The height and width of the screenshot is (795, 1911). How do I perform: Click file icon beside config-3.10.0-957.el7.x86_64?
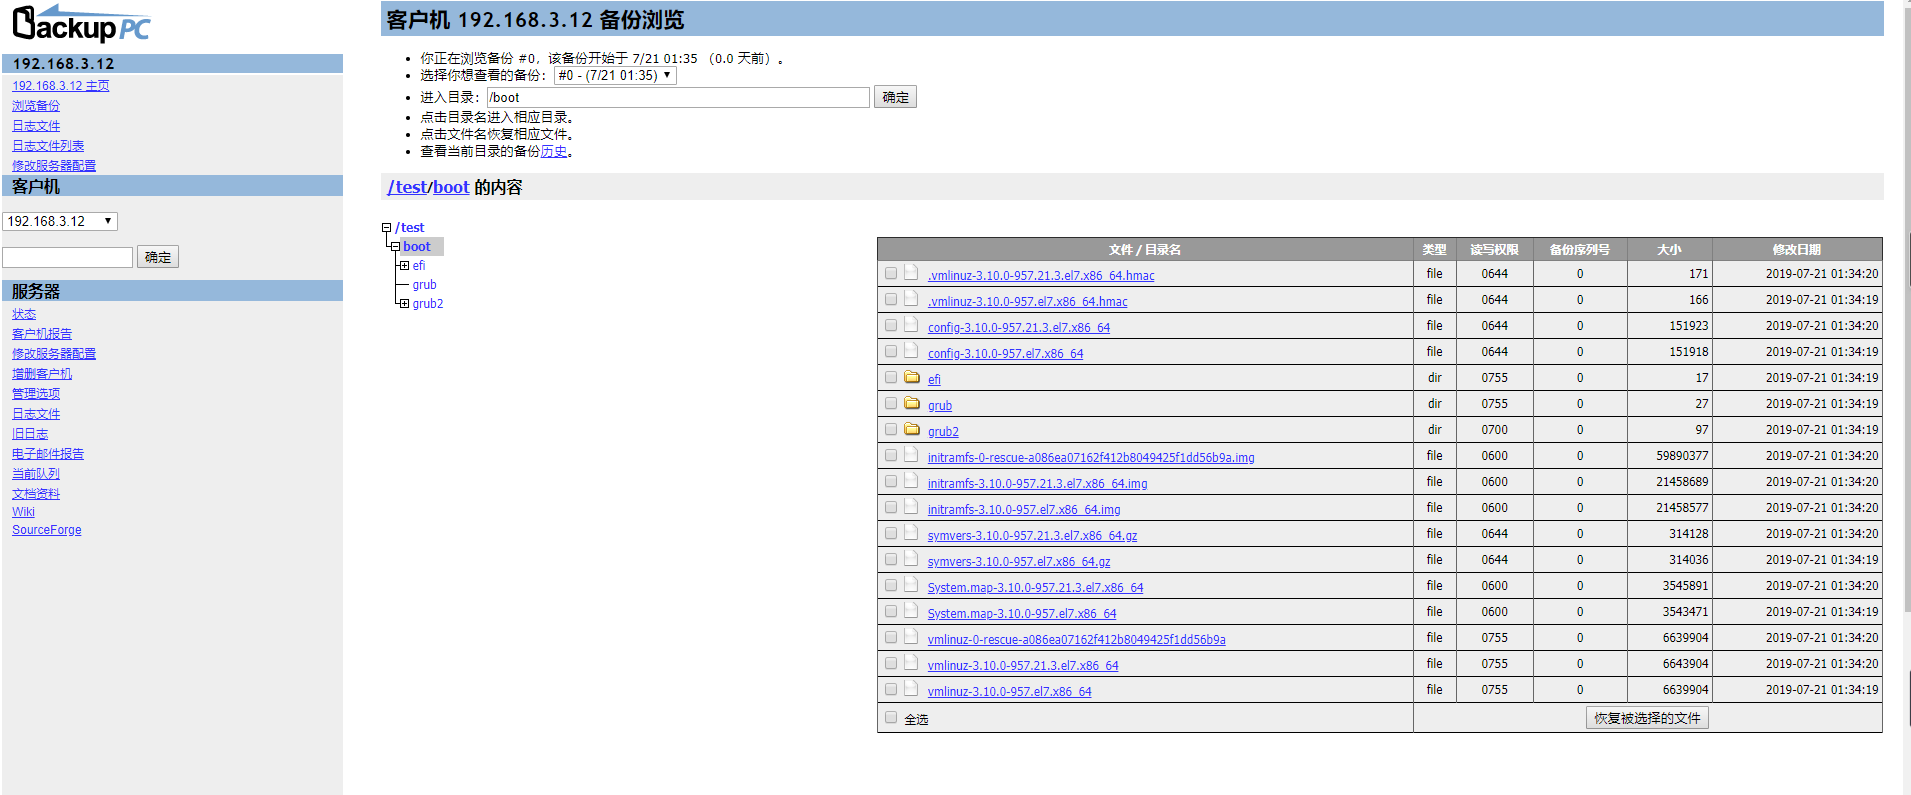(x=911, y=351)
